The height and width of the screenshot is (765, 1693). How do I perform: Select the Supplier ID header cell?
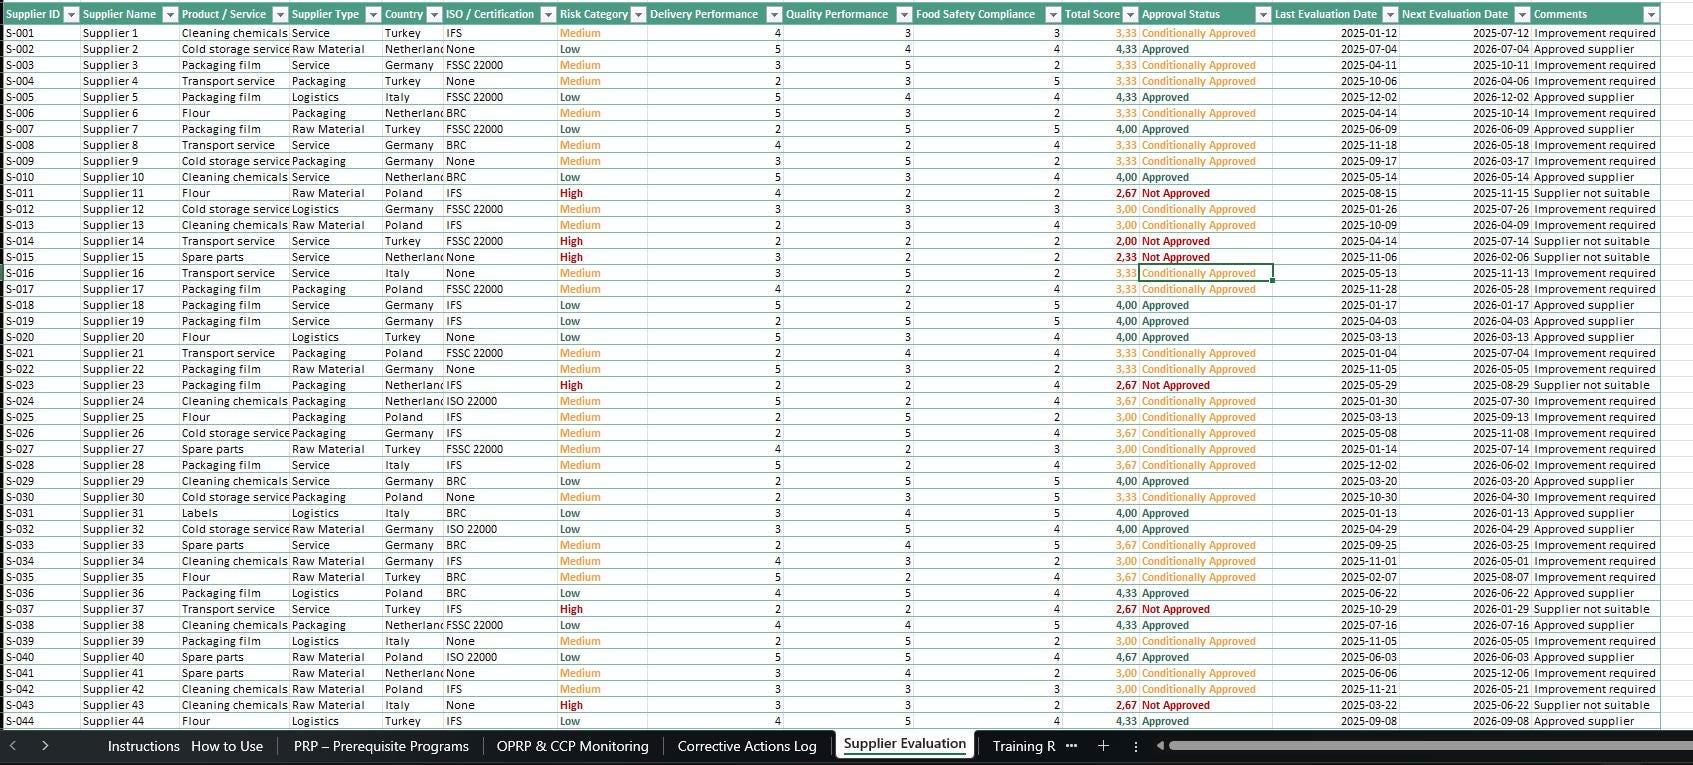click(x=40, y=14)
